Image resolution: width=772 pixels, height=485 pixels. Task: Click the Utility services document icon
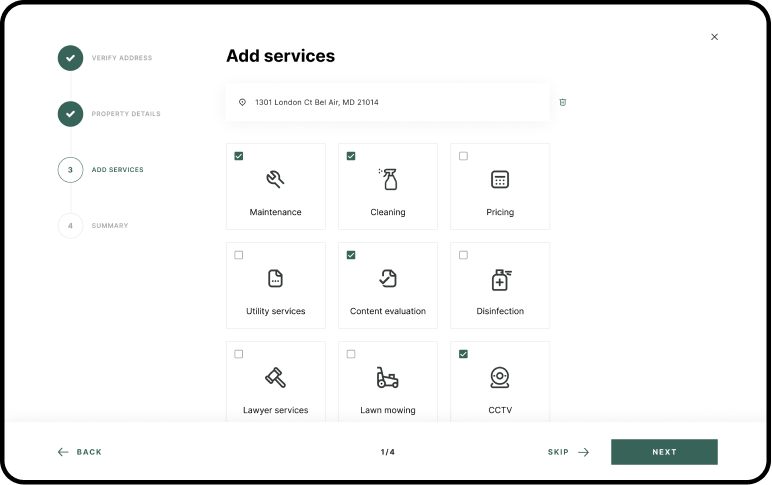[275, 278]
